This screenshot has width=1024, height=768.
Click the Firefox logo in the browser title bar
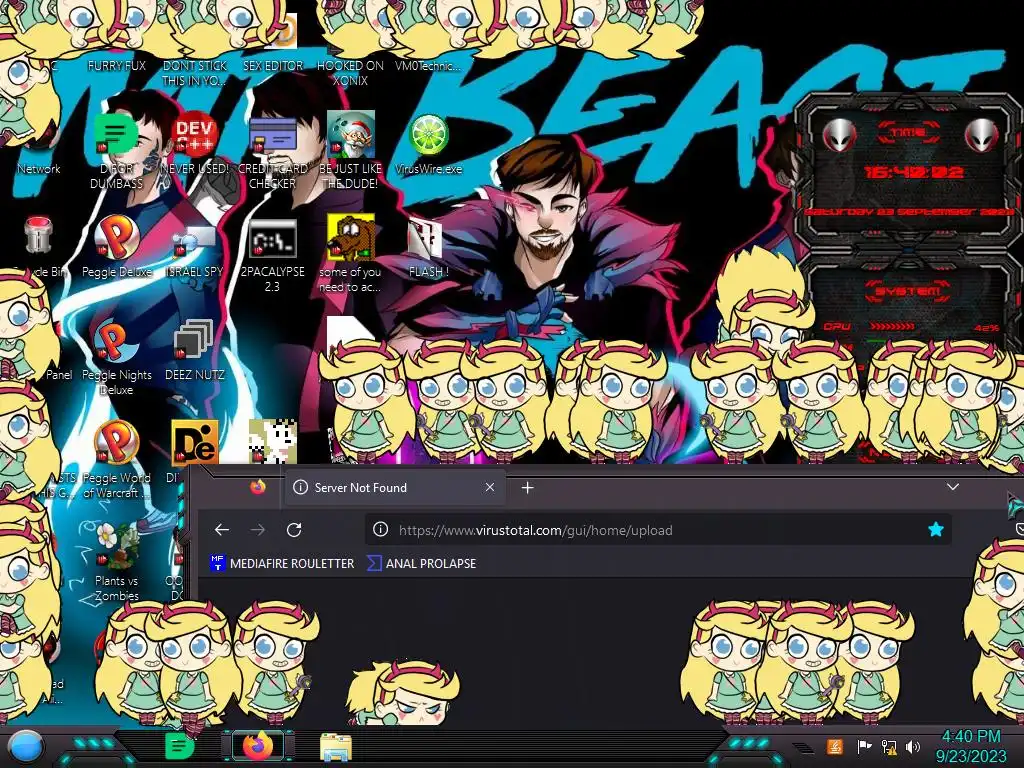point(258,487)
